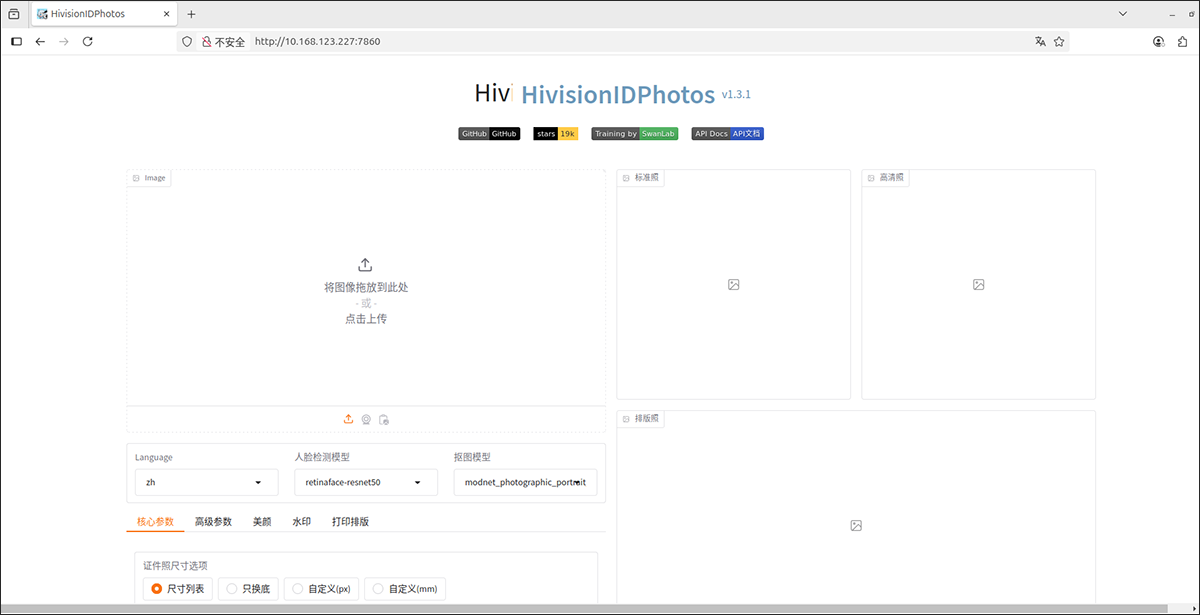Screen dimensions: 1200x615
Task: Click the 标准照 output panel label
Action: pyautogui.click(x=640, y=178)
